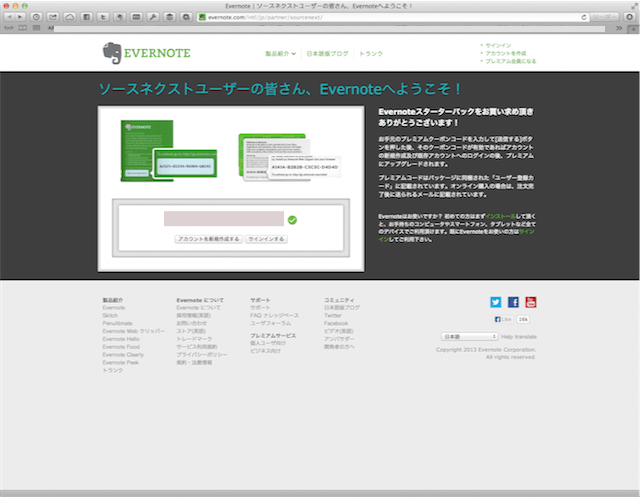The width and height of the screenshot is (640, 497).
Task: Click the Evernote clipper elephant toolbar button
Action: pos(120,17)
